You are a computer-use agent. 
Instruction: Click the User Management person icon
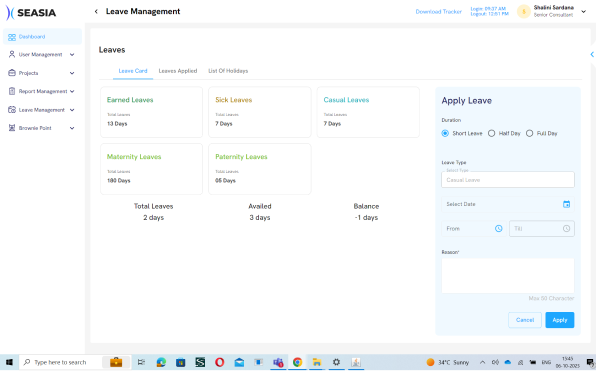coord(12,54)
